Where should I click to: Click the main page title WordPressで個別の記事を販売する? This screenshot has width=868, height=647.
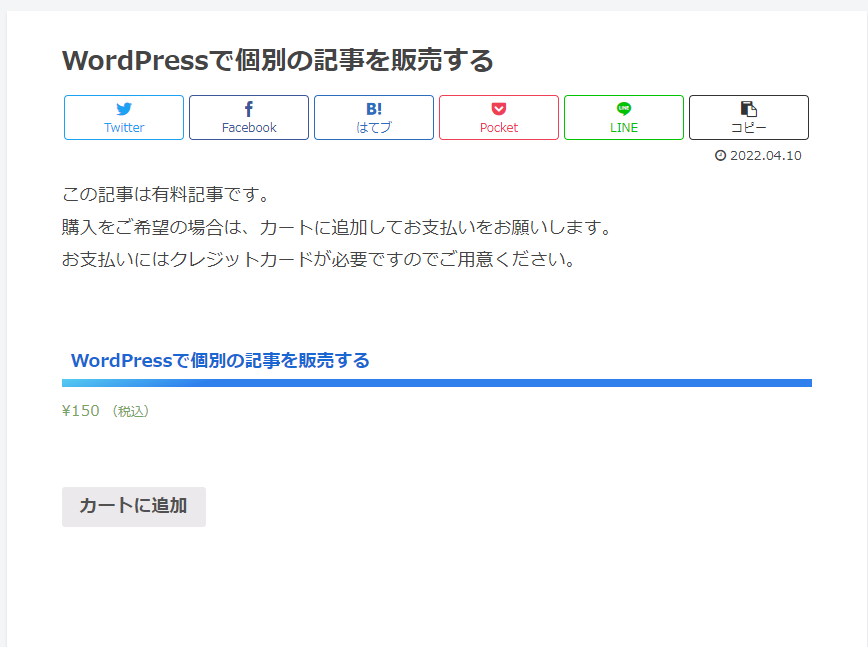point(278,60)
